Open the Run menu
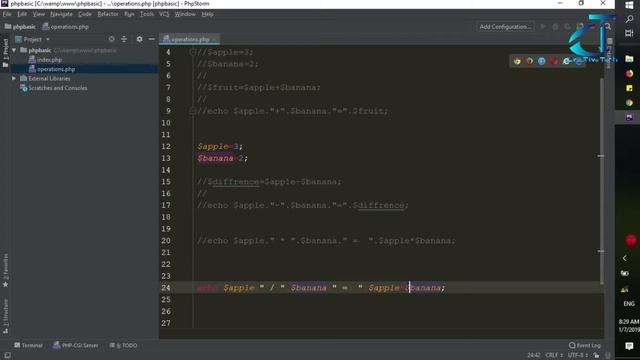Image resolution: width=640 pixels, height=360 pixels. [129, 14]
